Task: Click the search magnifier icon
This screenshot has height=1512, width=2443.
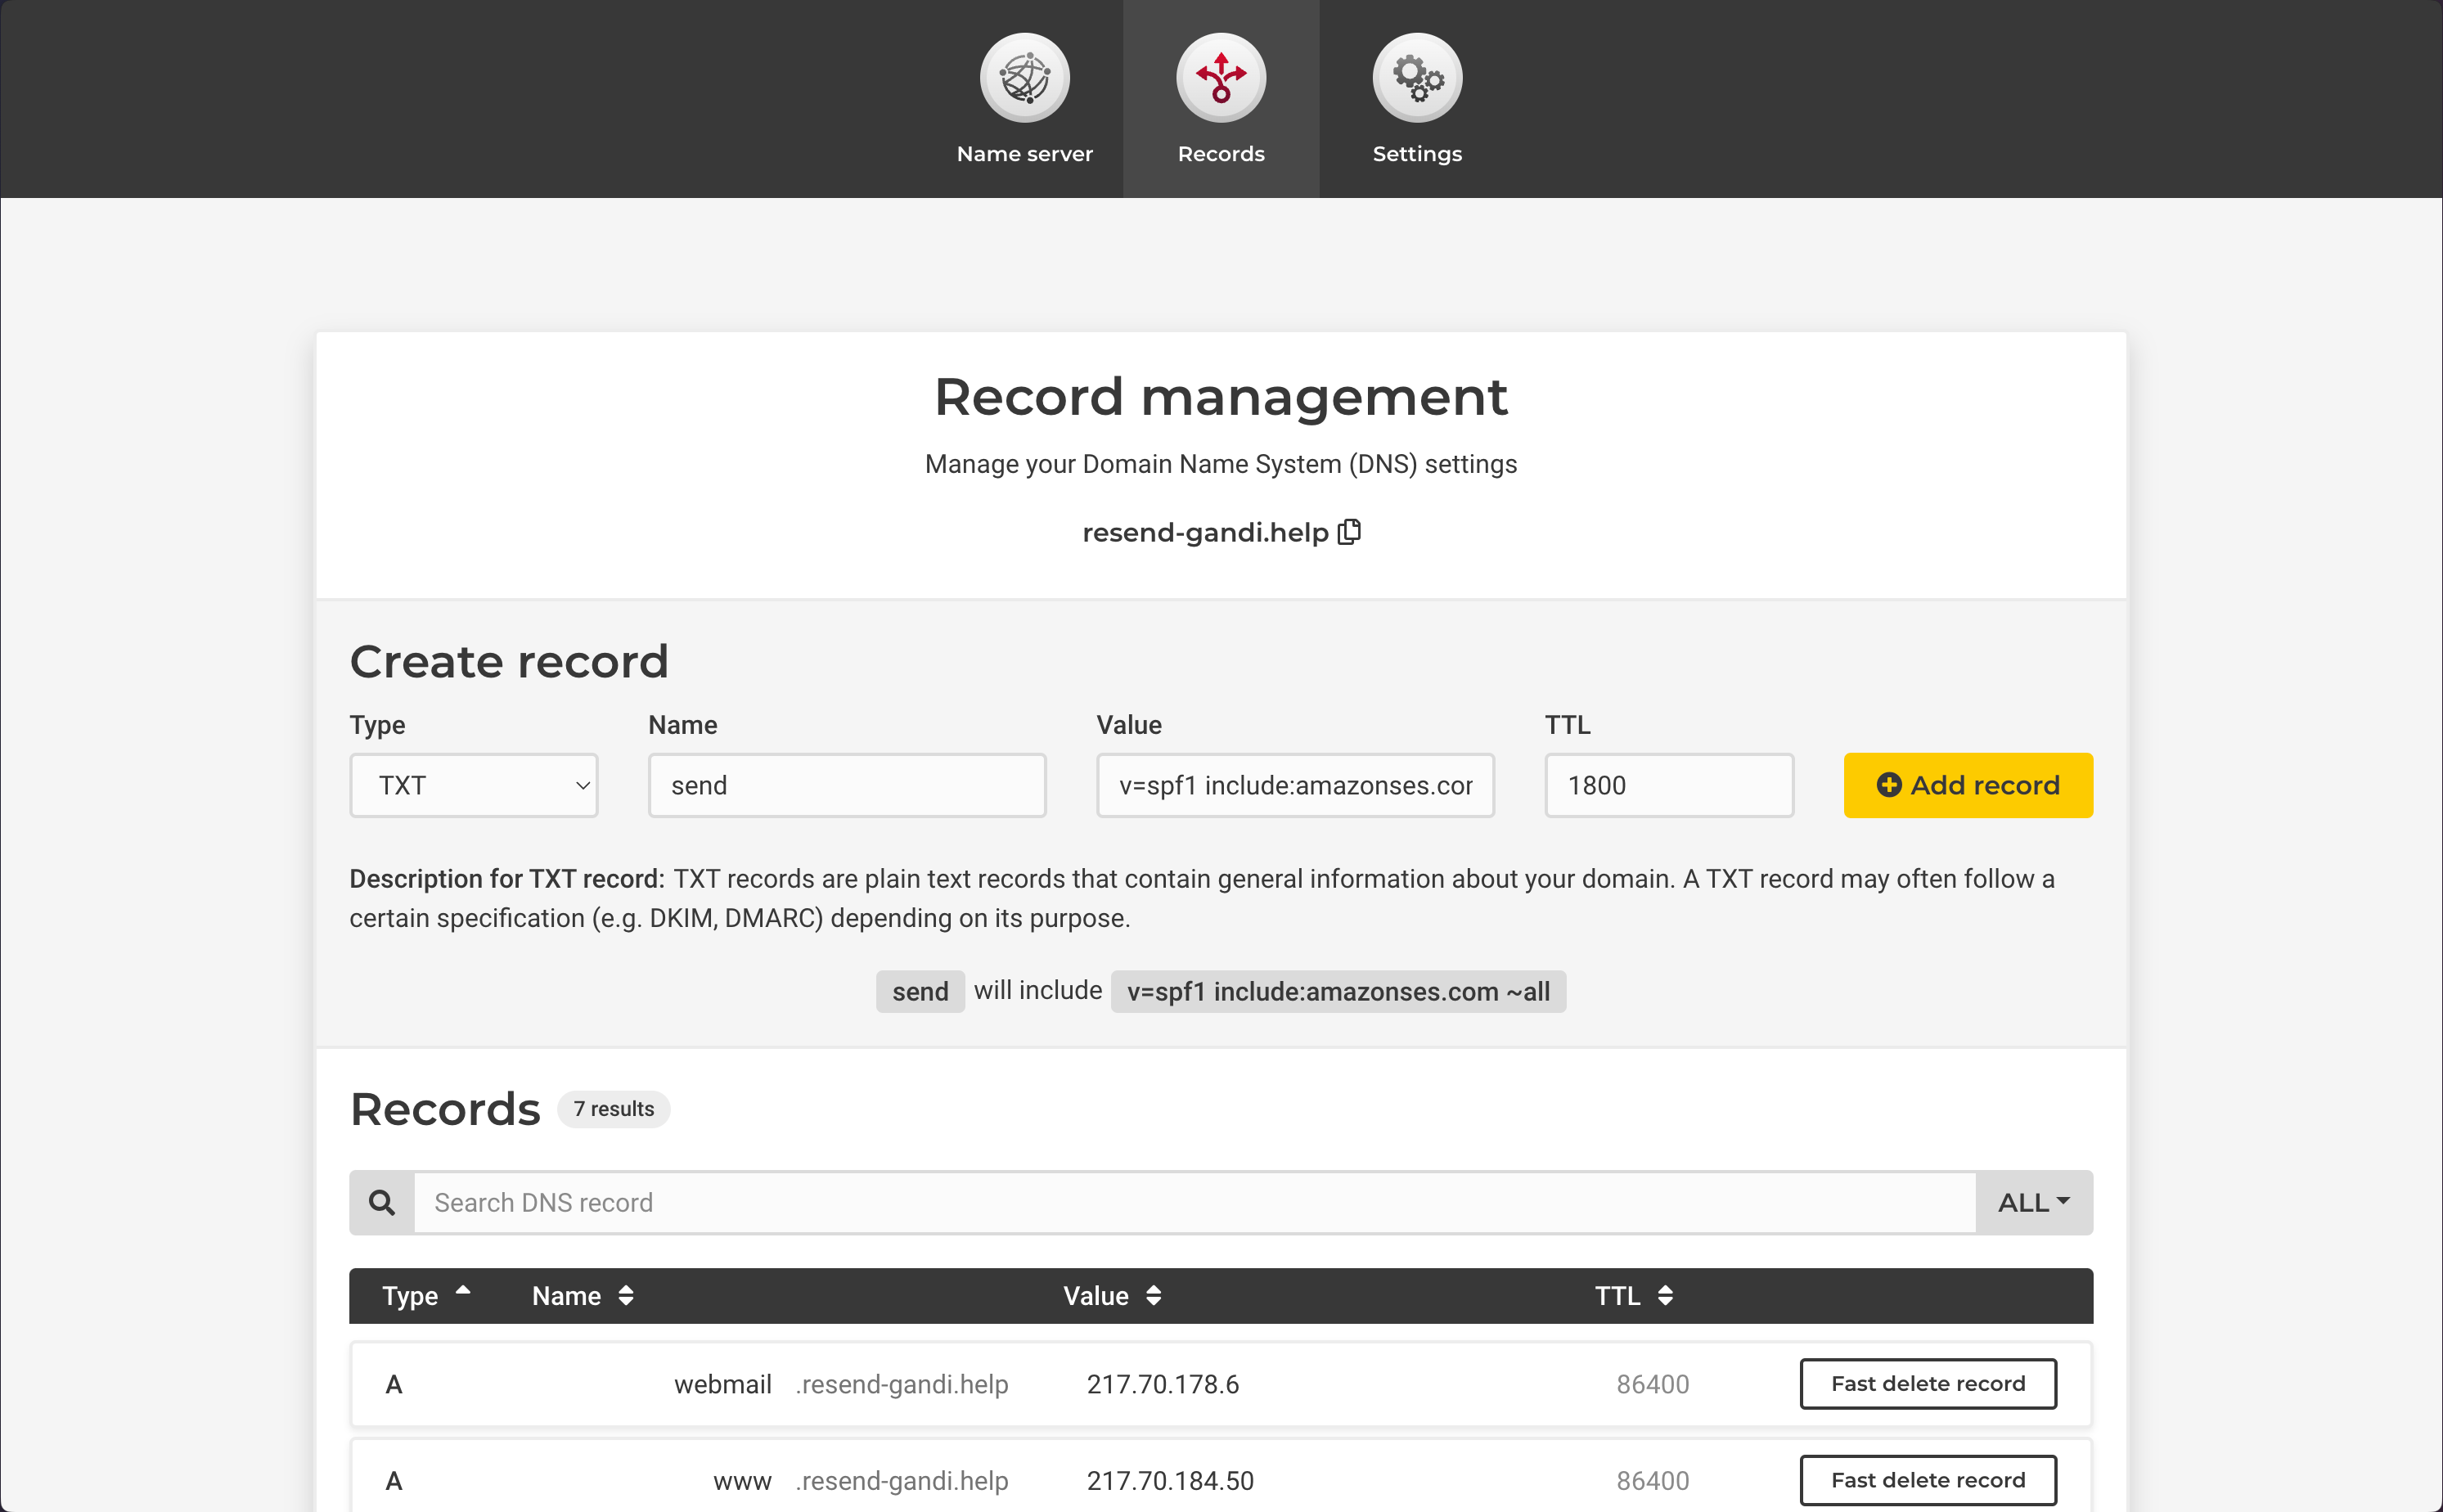Action: tap(382, 1202)
